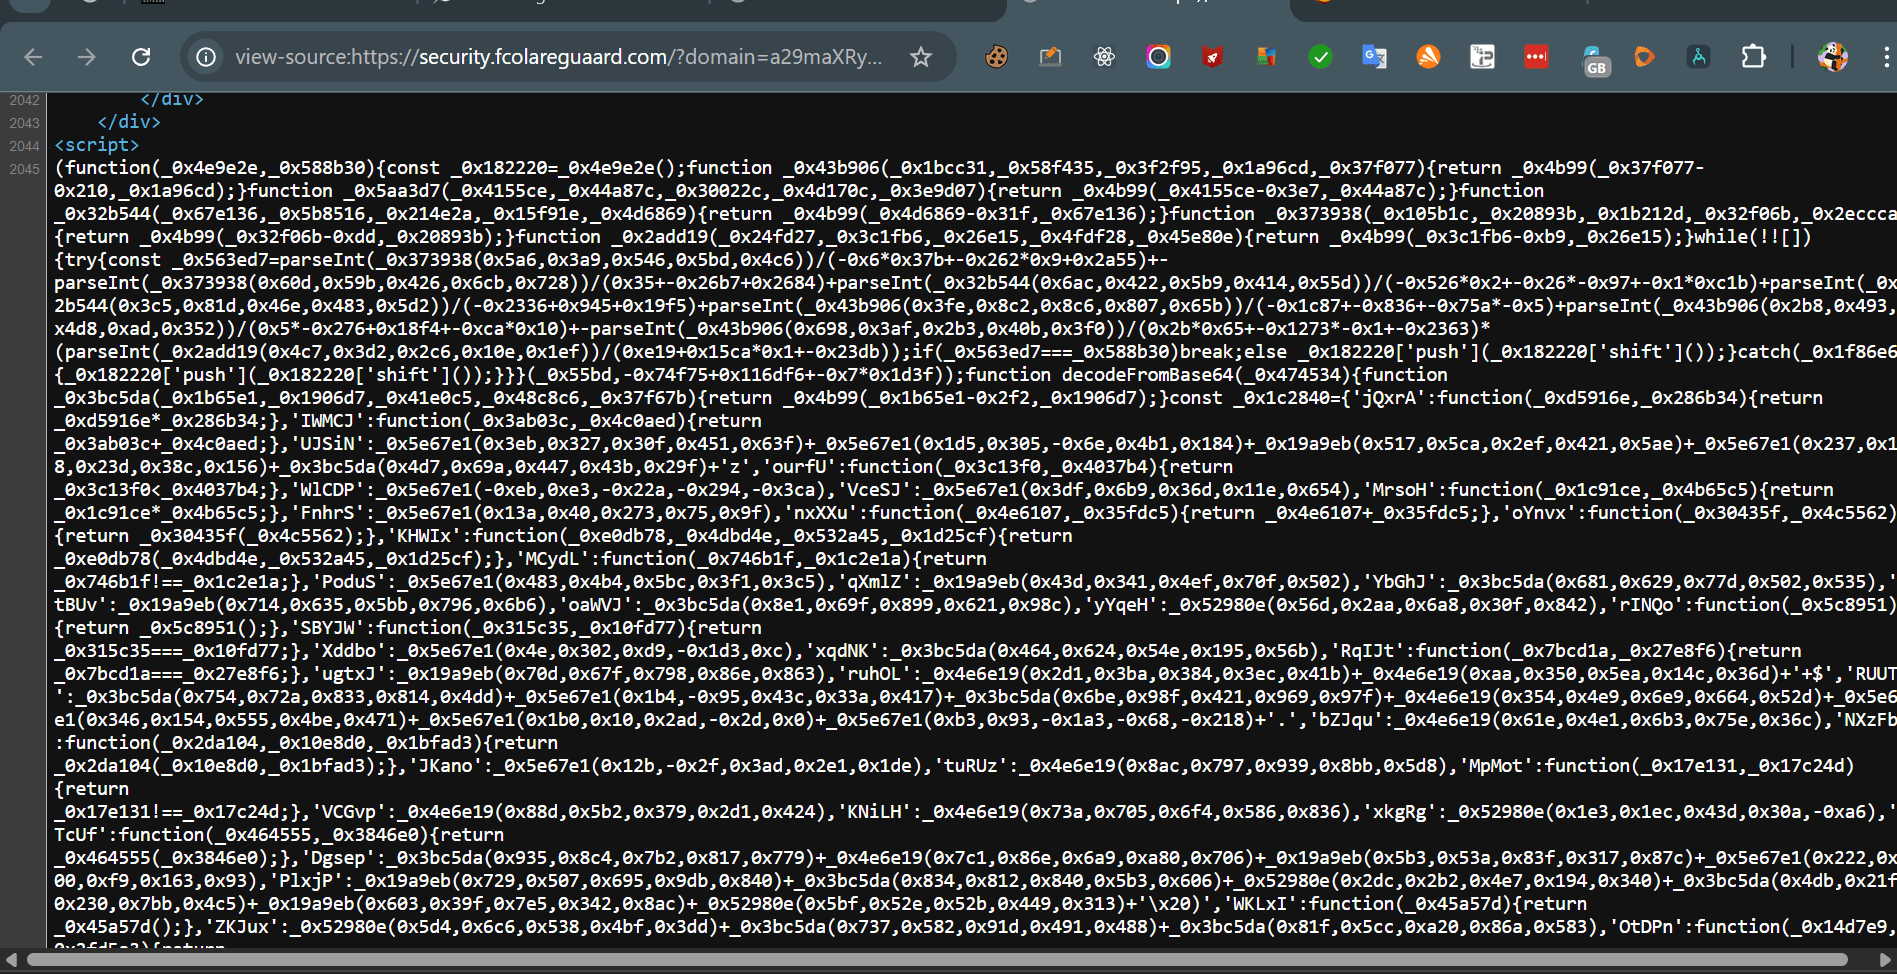
Task: Click the green checkmark extension icon
Action: 1320,57
